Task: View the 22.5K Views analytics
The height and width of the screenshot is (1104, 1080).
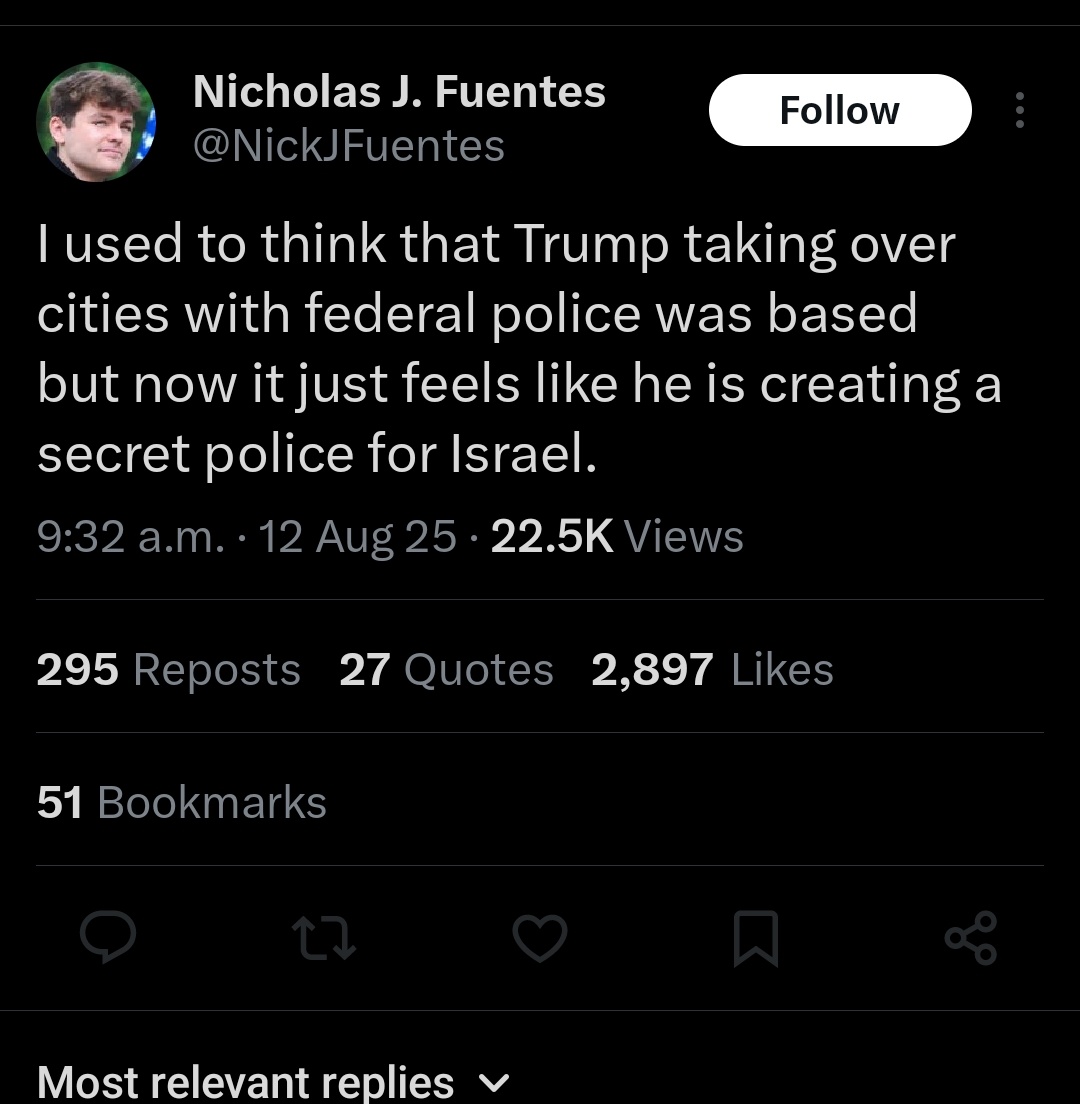Action: (x=617, y=536)
